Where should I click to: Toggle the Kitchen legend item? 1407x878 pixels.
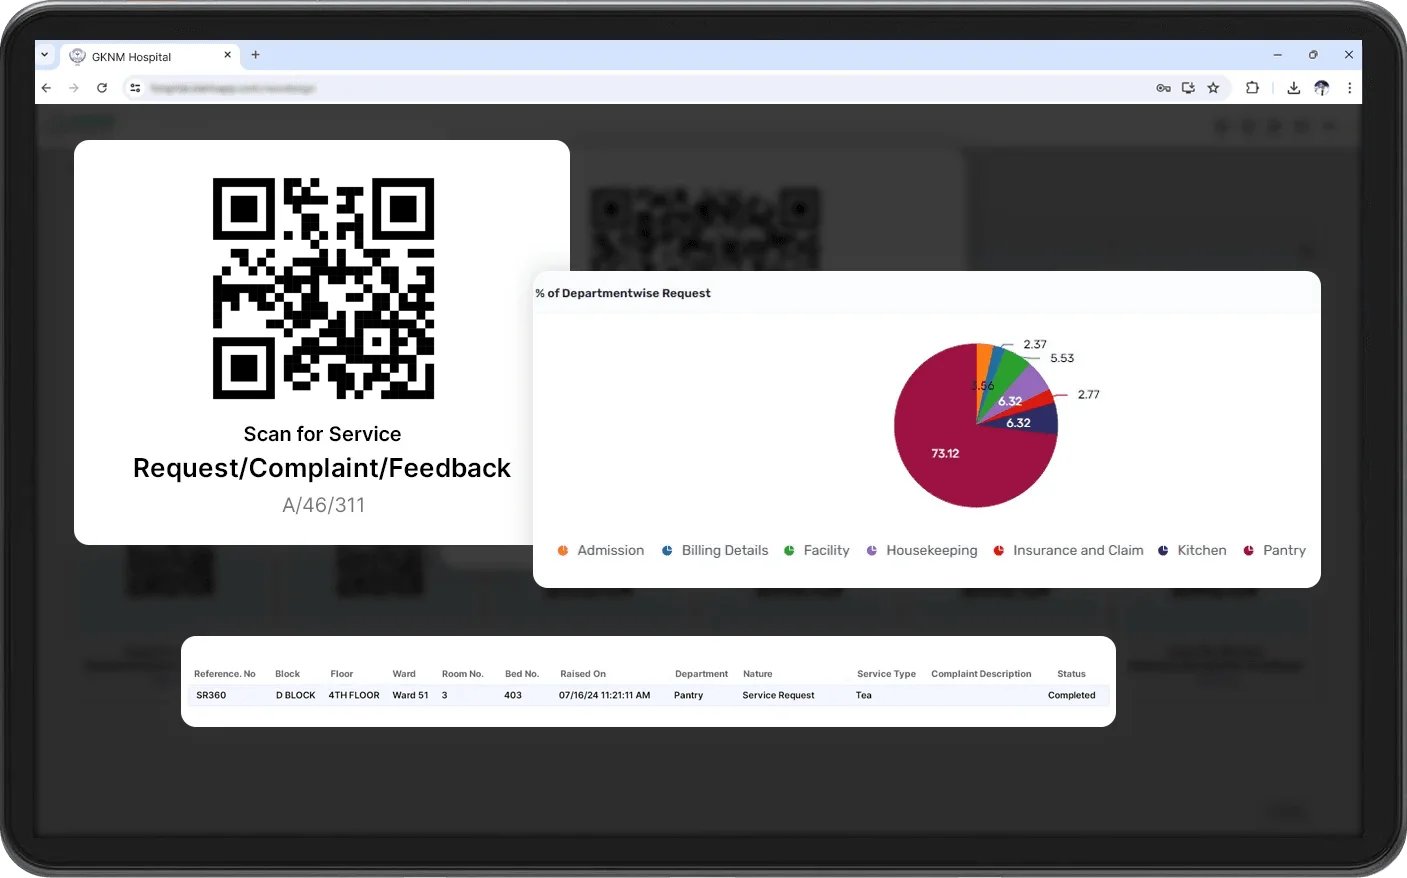(1192, 551)
